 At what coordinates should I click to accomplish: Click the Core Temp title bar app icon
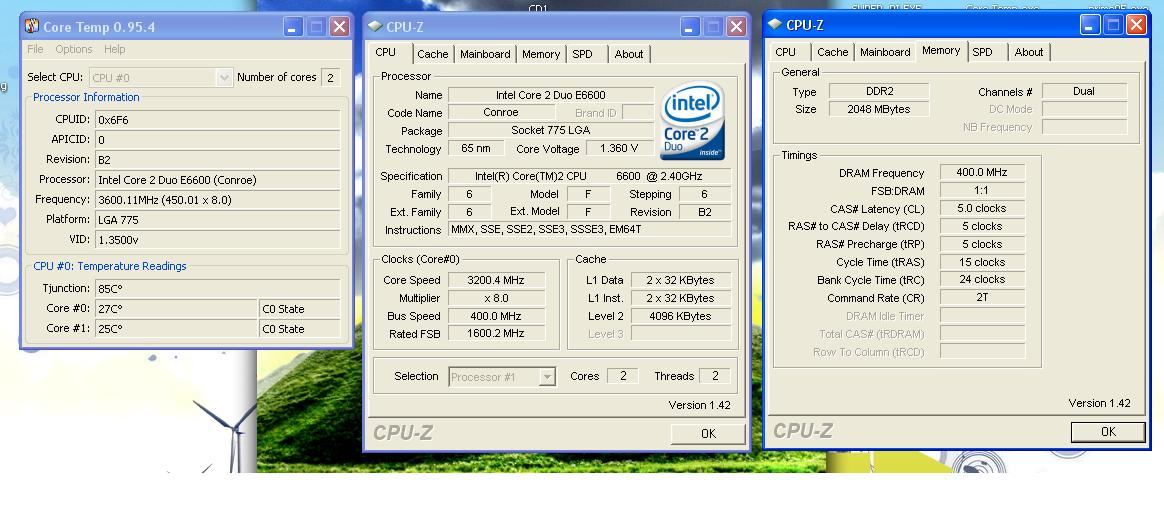coord(31,27)
